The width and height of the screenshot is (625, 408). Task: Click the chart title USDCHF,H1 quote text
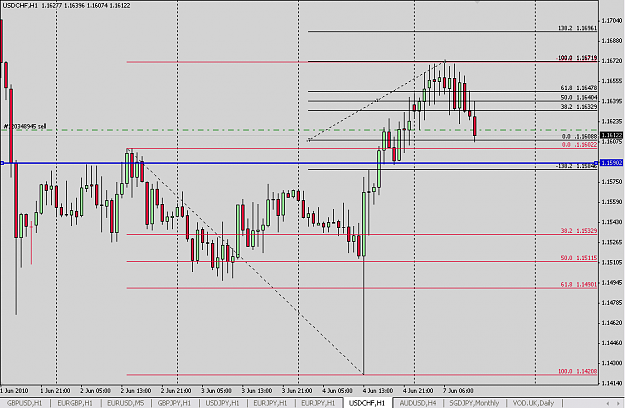[66, 6]
